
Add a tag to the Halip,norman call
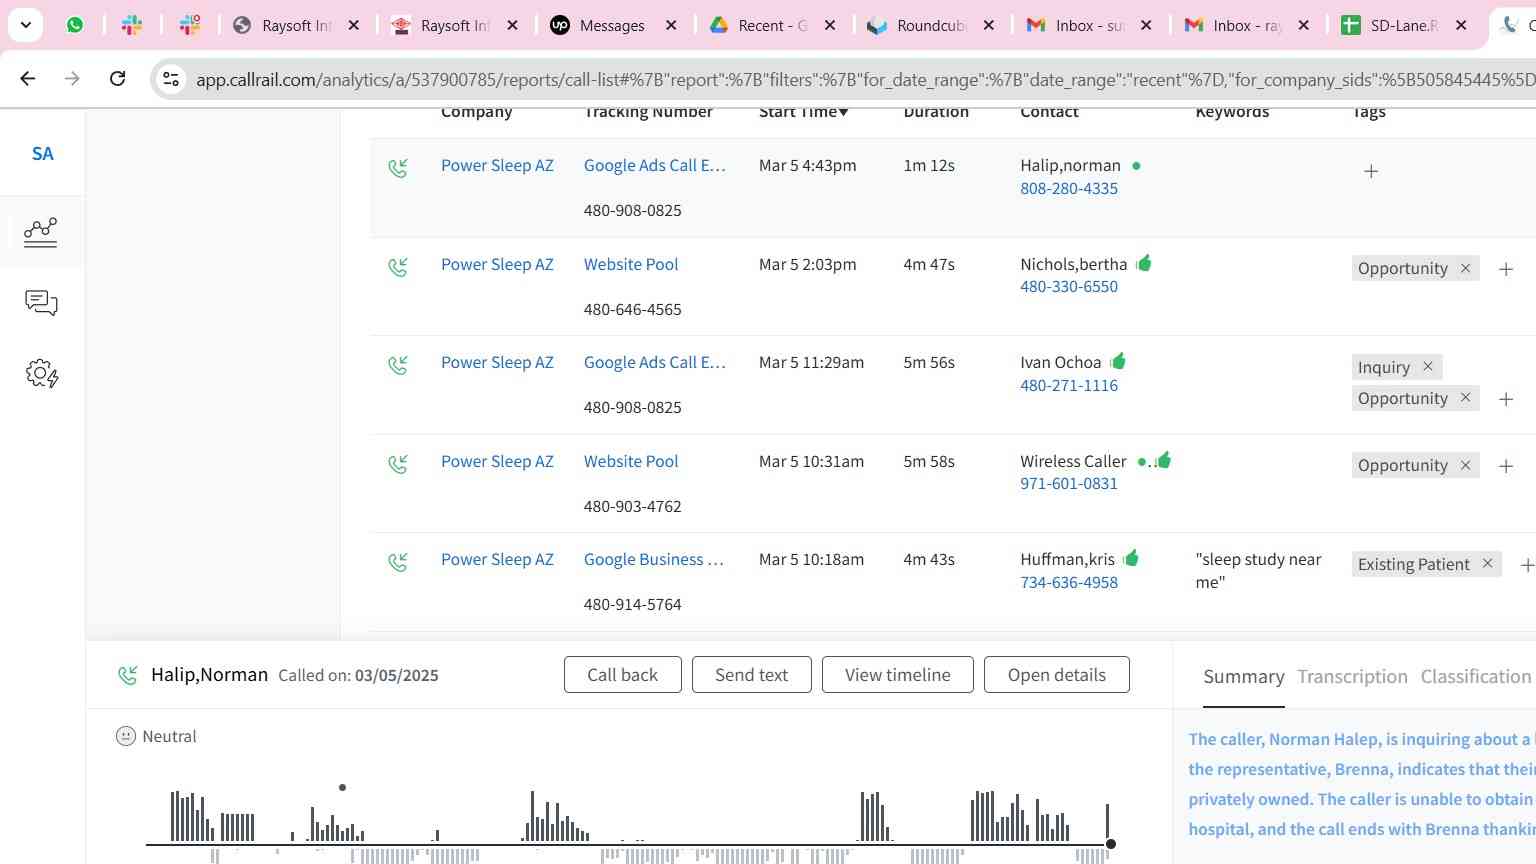[1371, 172]
